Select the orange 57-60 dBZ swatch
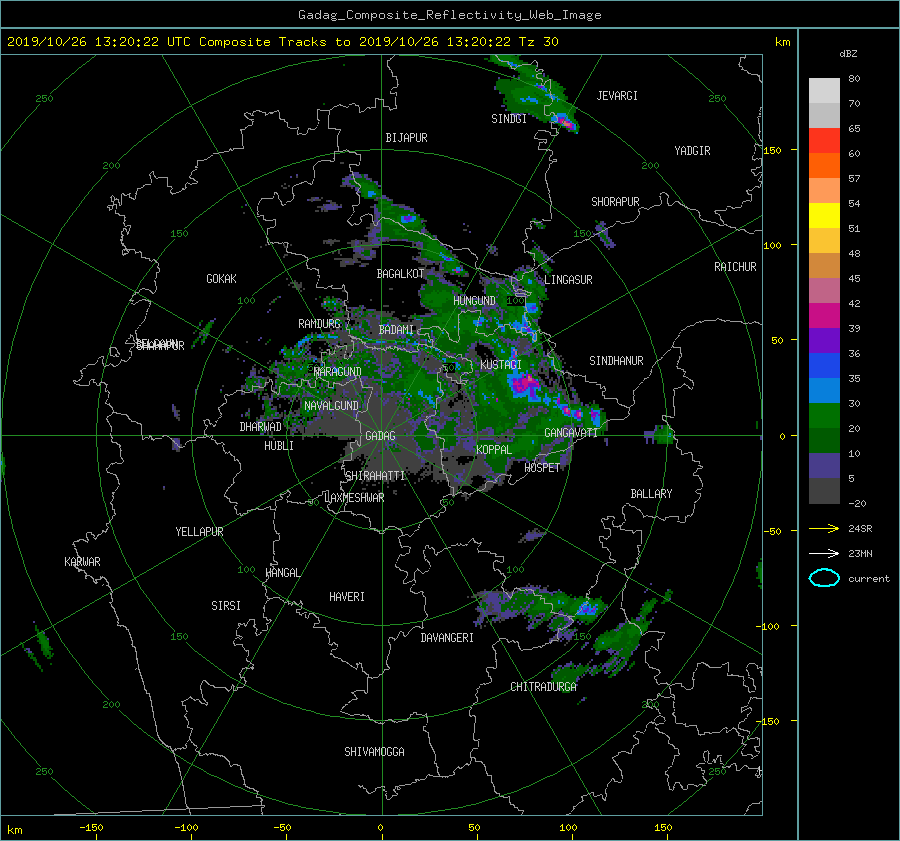This screenshot has height=841, width=900. tap(824, 166)
